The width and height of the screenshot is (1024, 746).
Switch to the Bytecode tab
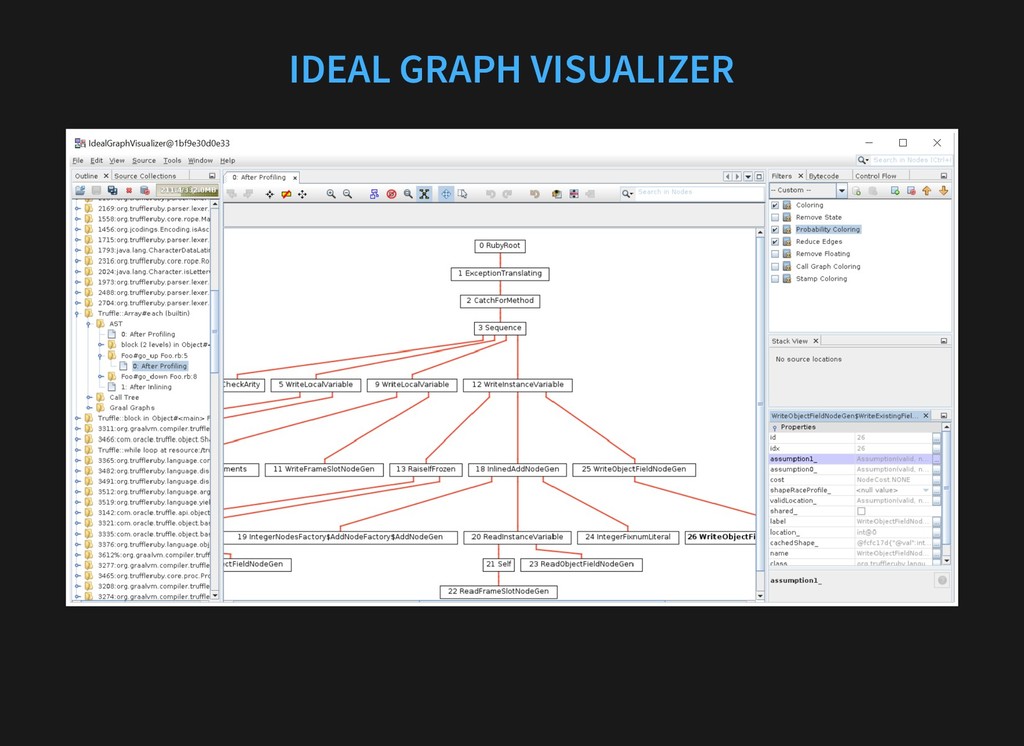[x=824, y=176]
